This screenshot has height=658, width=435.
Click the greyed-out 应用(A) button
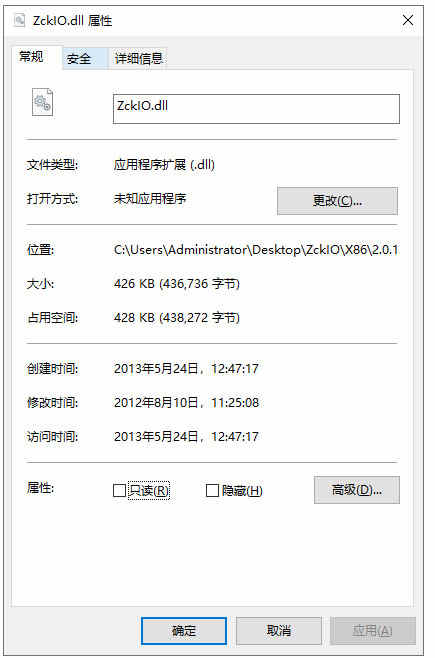point(372,631)
